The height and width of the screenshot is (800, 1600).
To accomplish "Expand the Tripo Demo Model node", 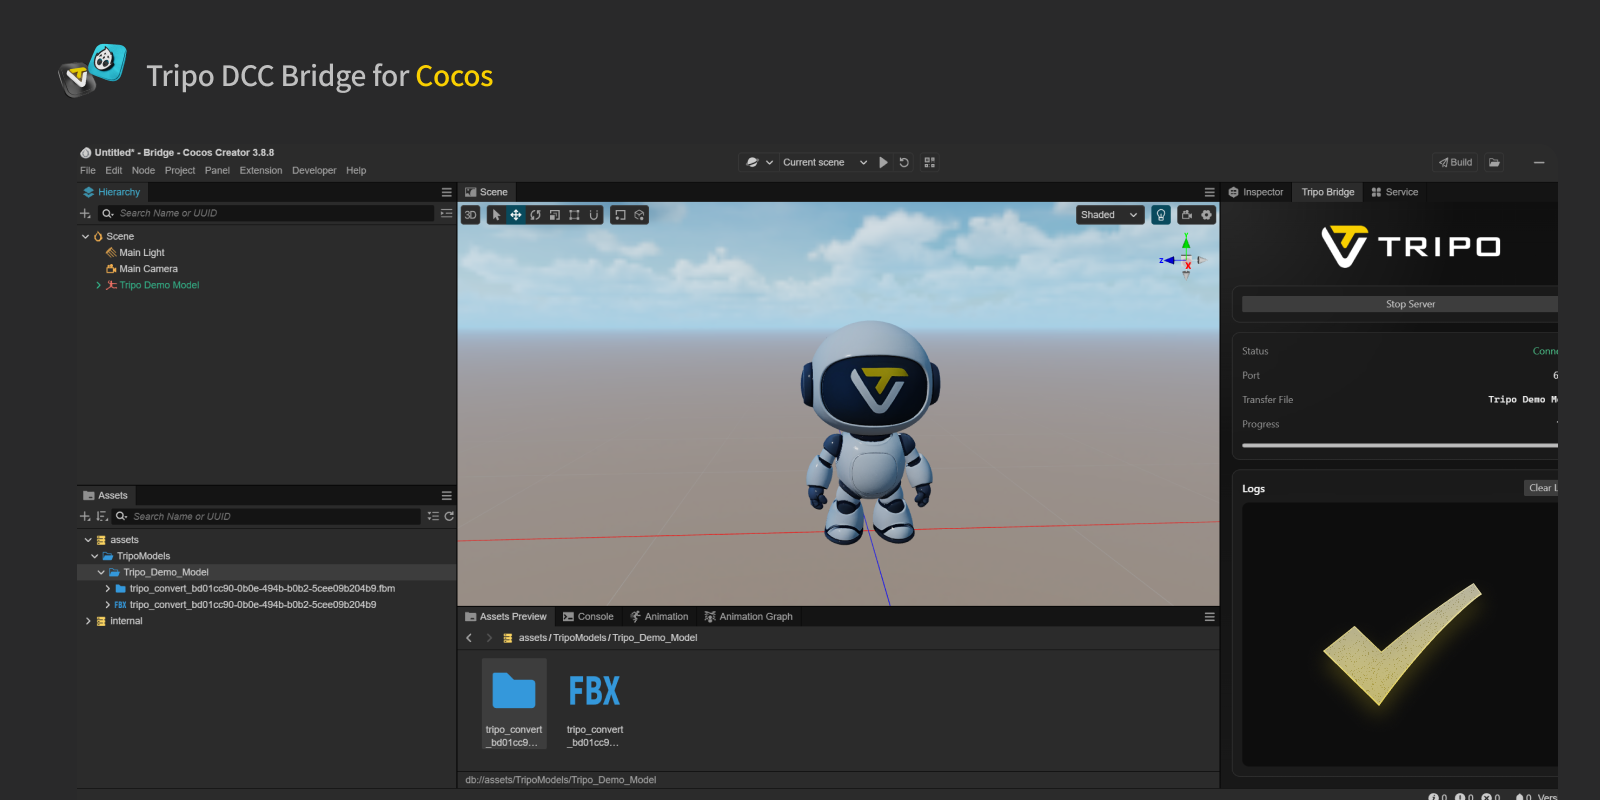I will (98, 285).
